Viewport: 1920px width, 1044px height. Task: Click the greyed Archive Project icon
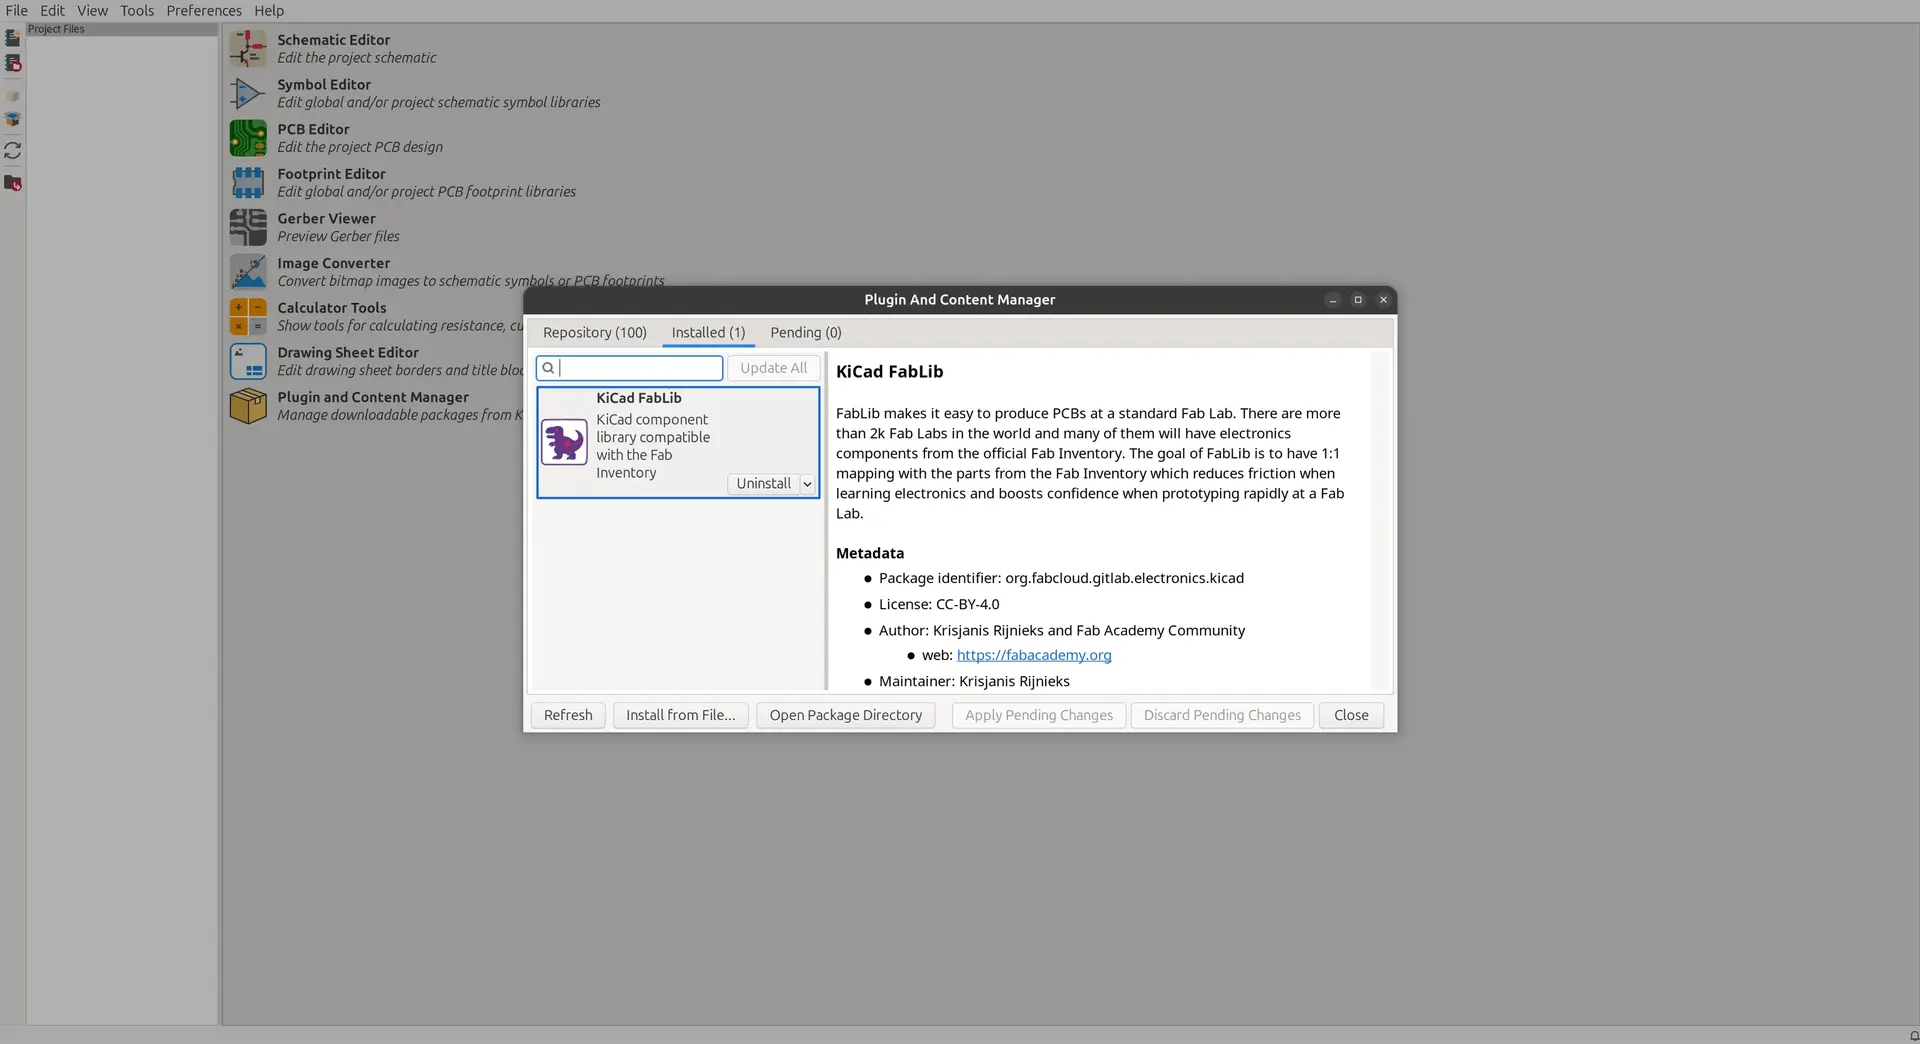[x=13, y=96]
